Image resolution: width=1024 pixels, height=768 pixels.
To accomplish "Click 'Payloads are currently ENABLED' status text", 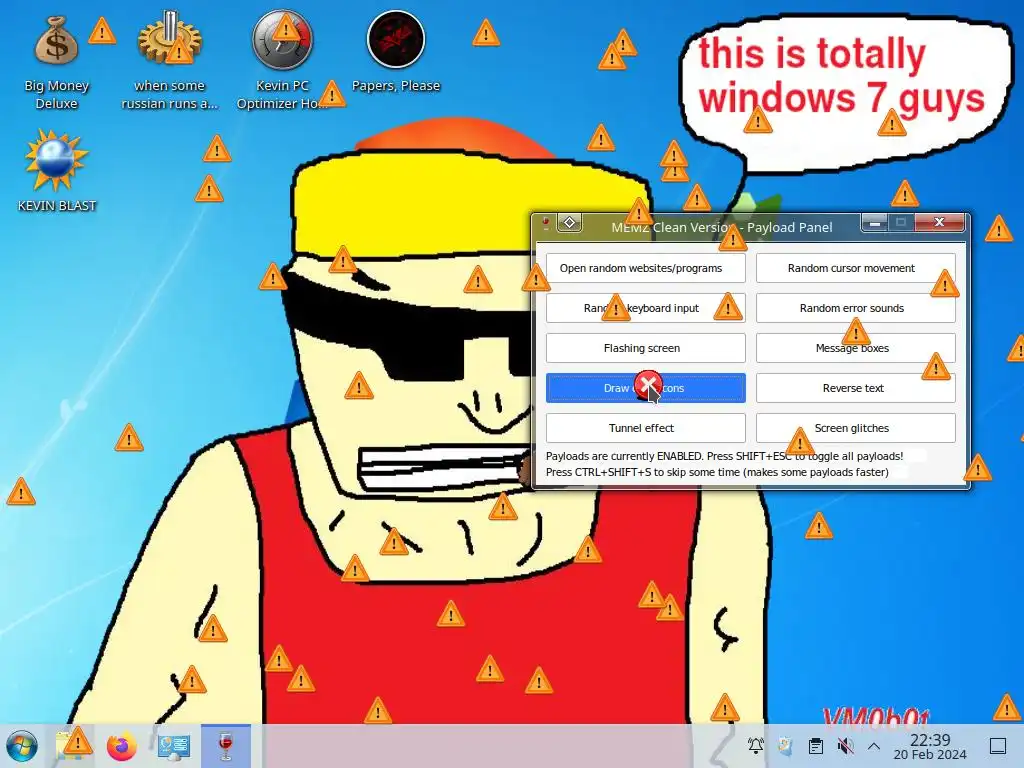I will pyautogui.click(x=724, y=456).
